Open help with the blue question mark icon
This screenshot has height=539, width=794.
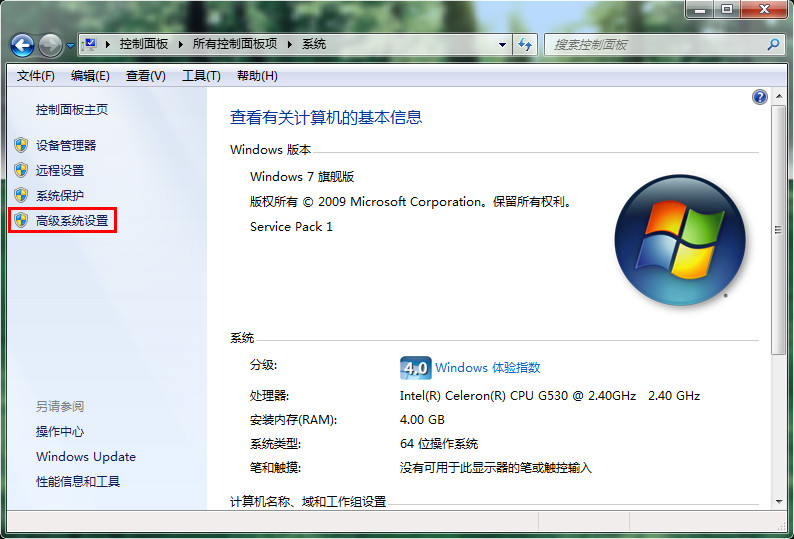coord(759,97)
